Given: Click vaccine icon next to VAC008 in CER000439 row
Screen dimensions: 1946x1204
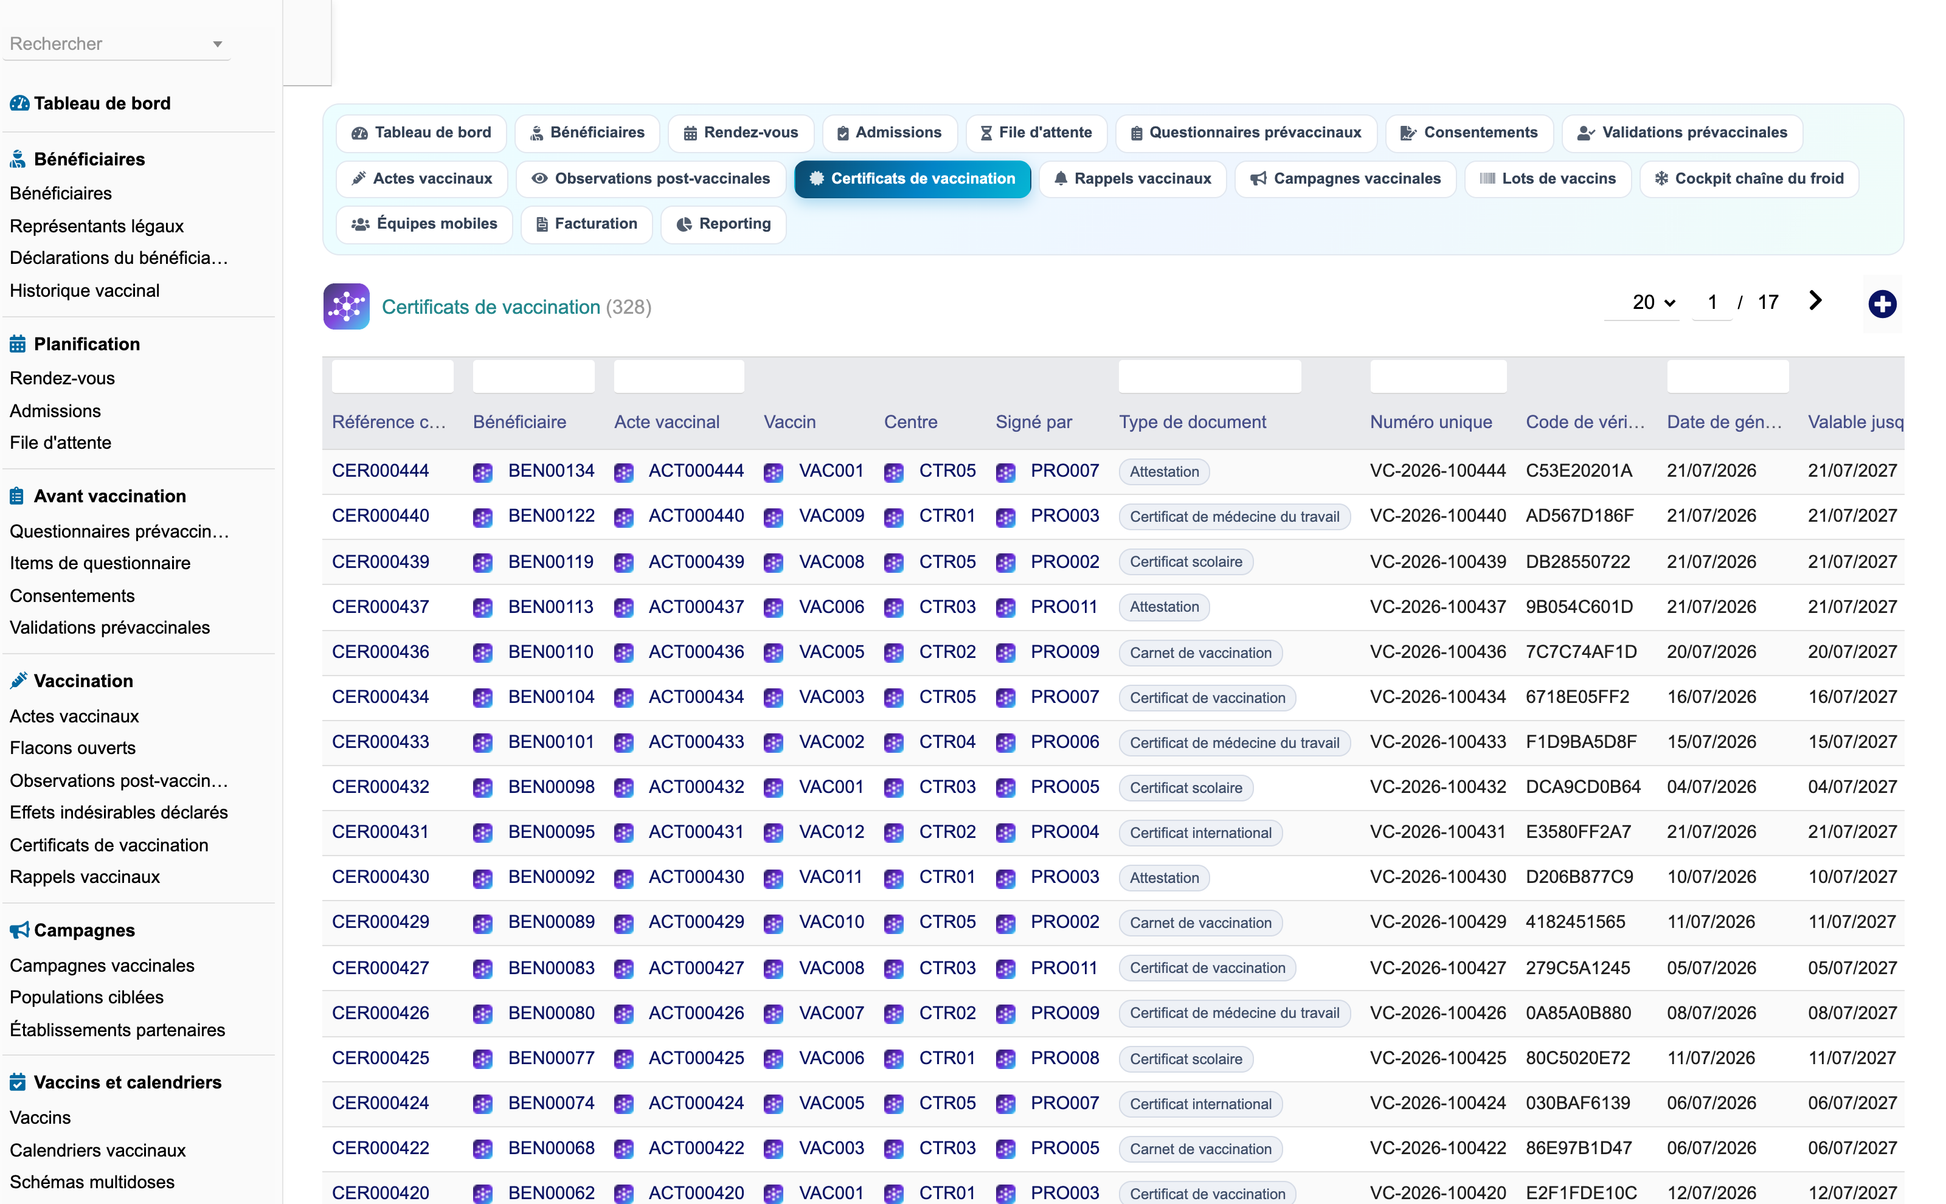Looking at the screenshot, I should (773, 562).
